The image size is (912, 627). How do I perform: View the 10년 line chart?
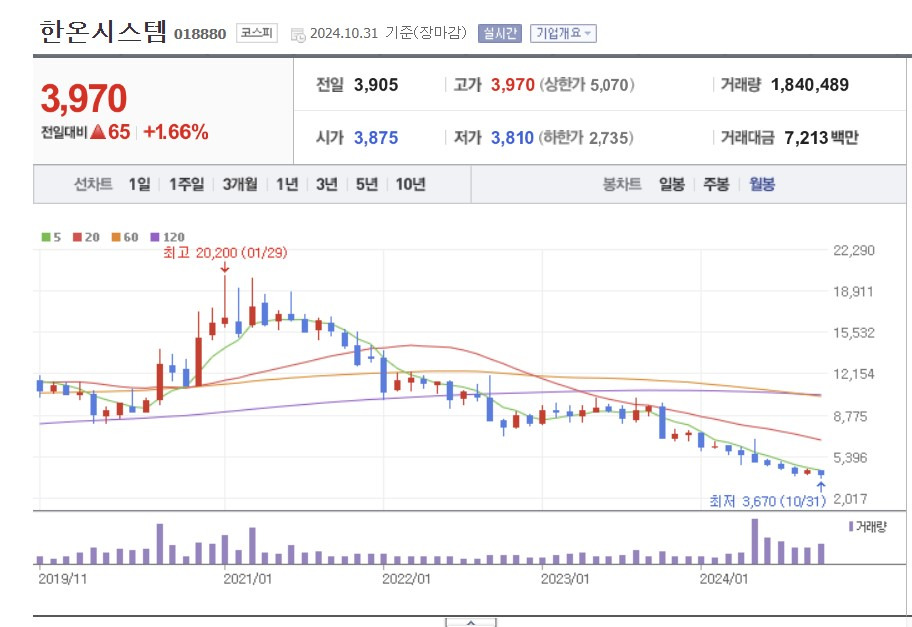[x=411, y=184]
